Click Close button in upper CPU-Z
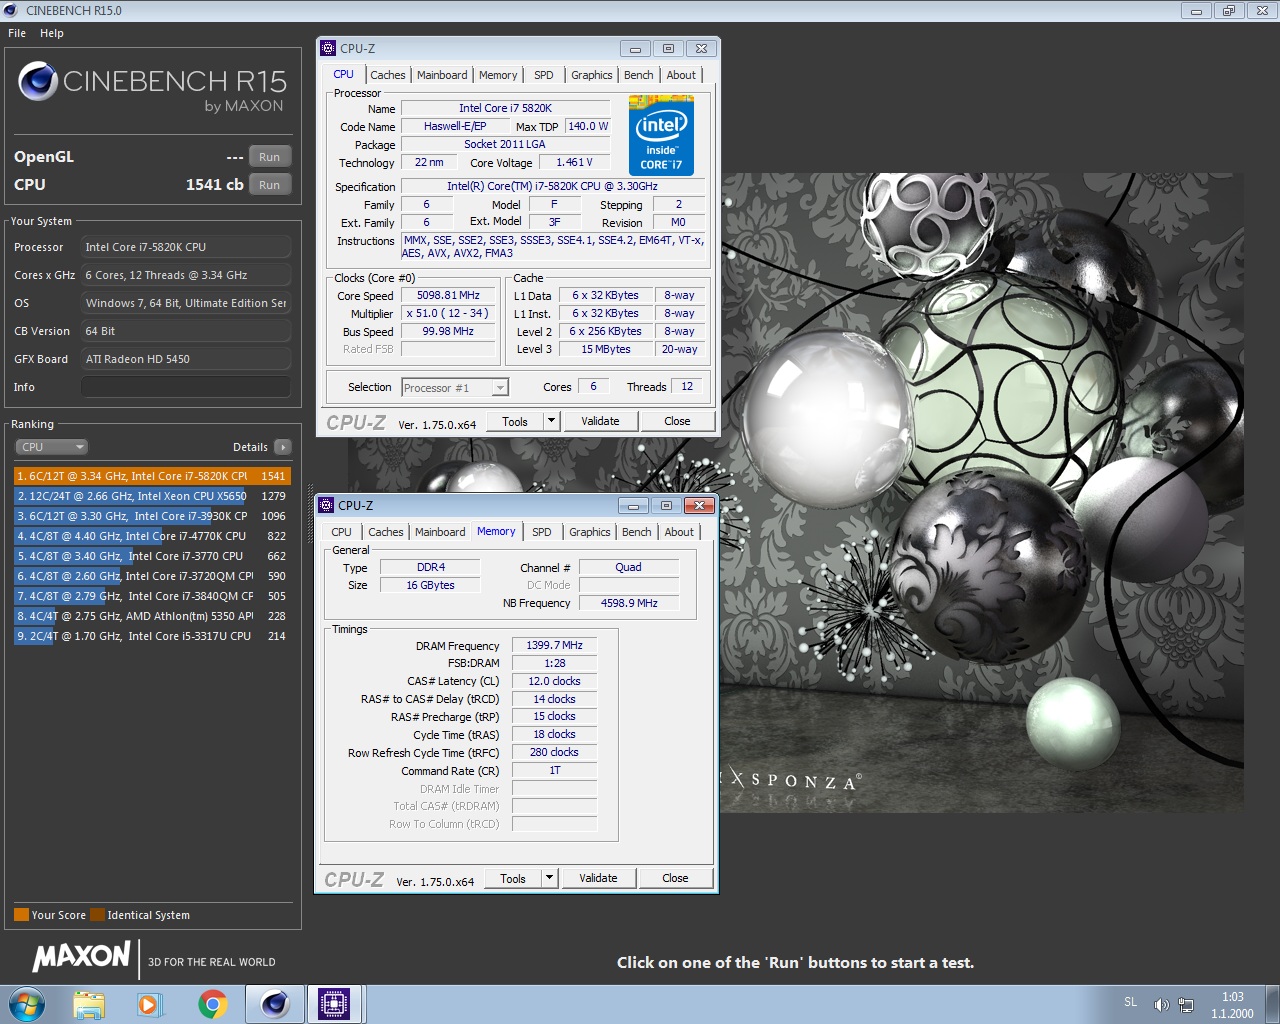Screen dimensions: 1280x1024 pyautogui.click(x=678, y=421)
